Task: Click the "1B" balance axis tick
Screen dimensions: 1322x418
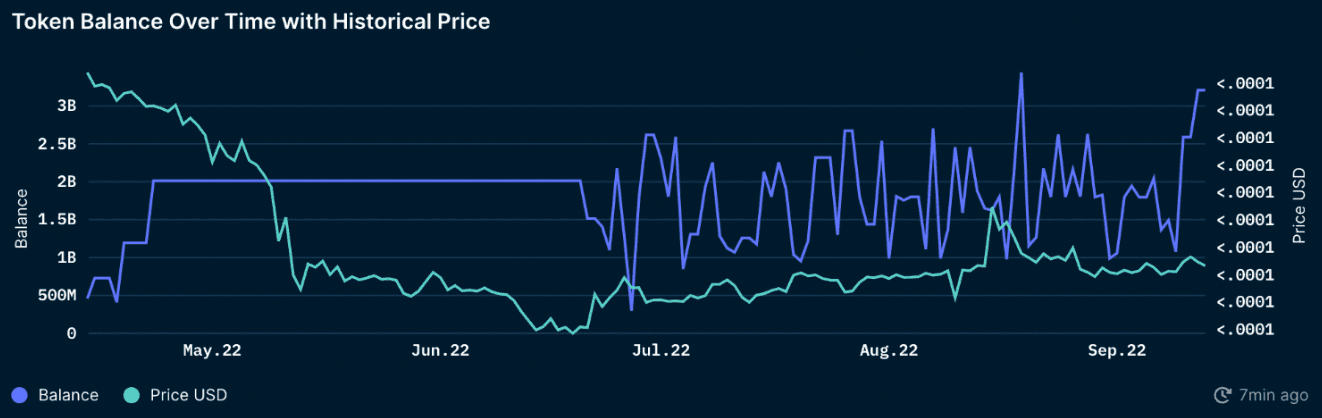Action: point(66,258)
